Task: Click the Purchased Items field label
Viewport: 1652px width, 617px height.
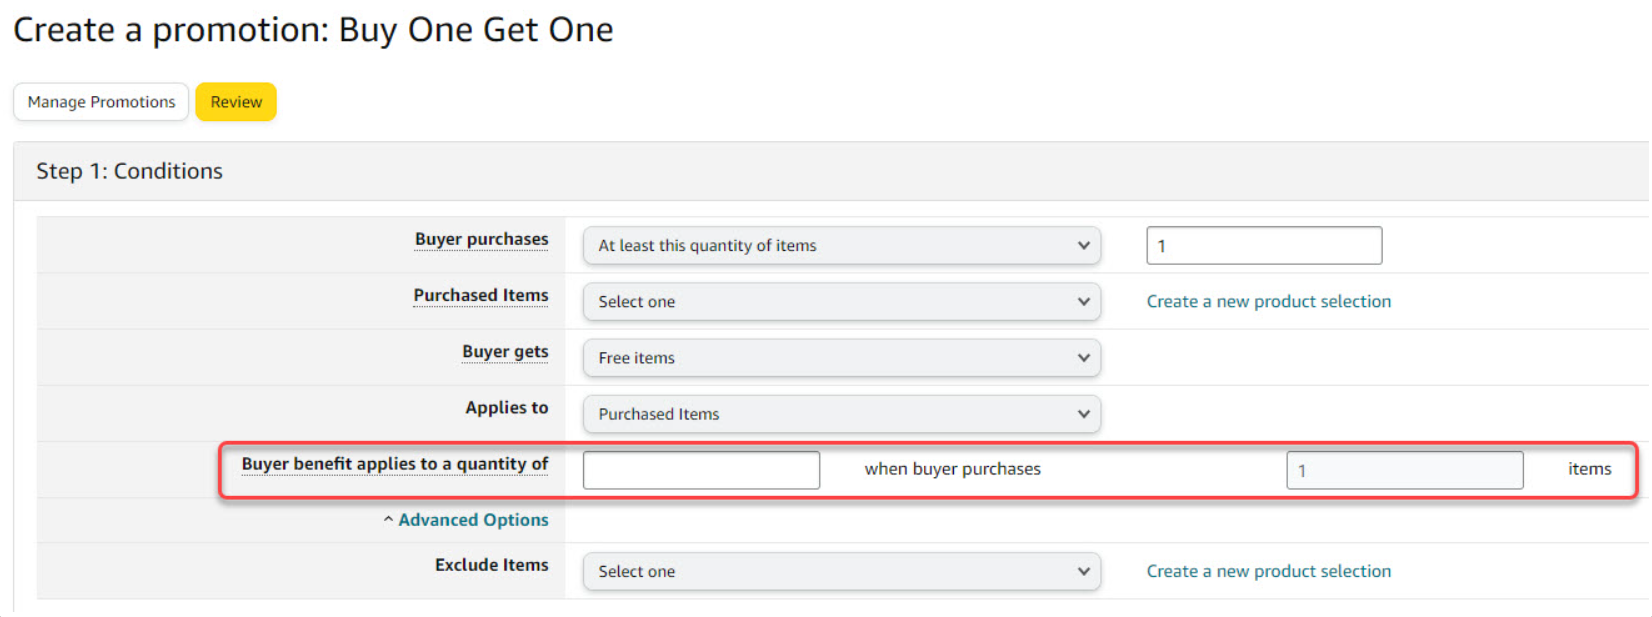Action: pos(480,296)
